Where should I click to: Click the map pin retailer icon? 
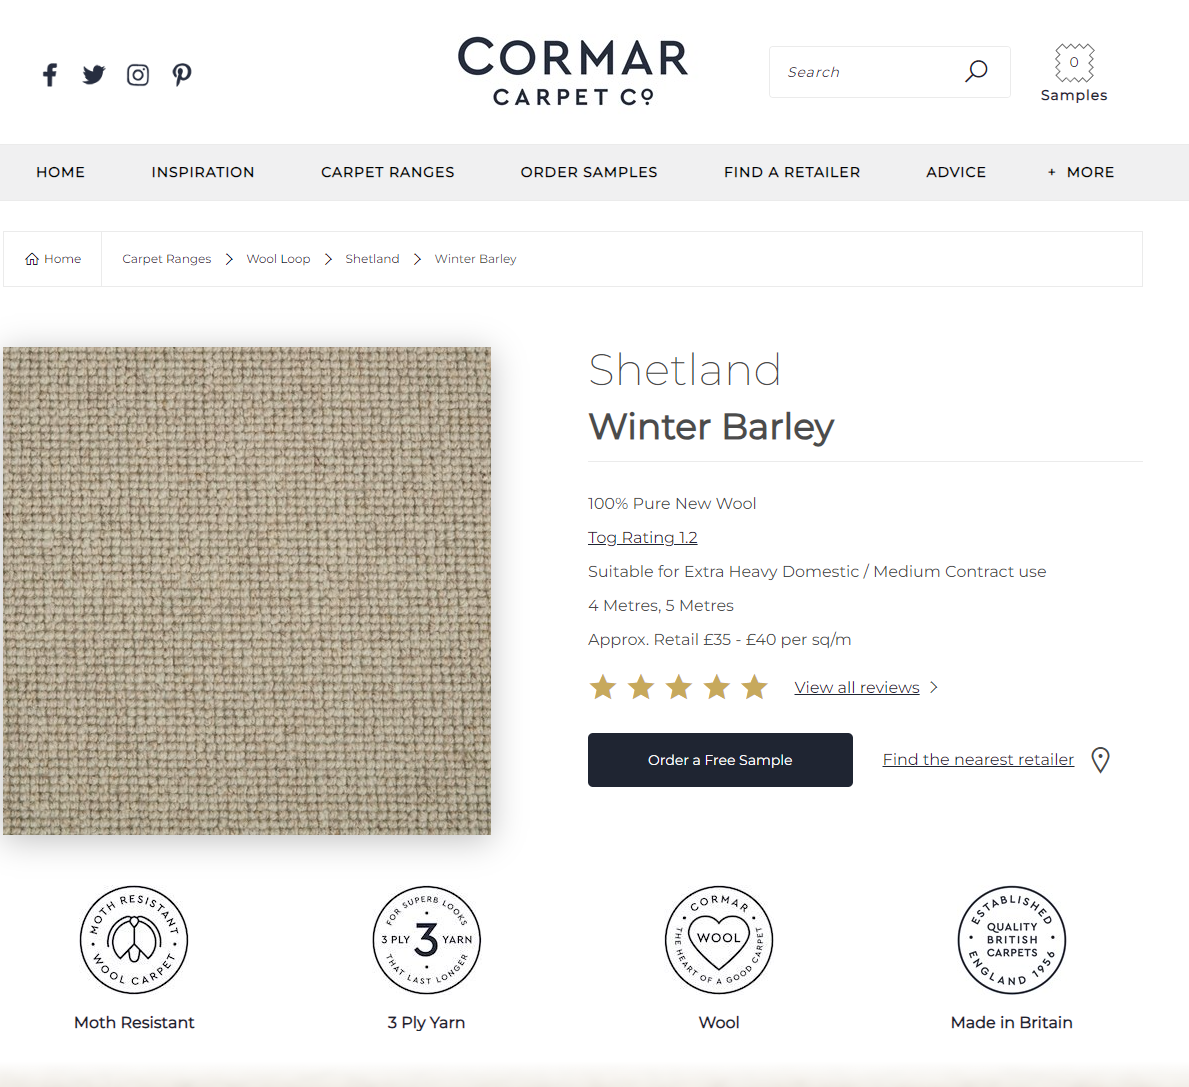pyautogui.click(x=1100, y=759)
